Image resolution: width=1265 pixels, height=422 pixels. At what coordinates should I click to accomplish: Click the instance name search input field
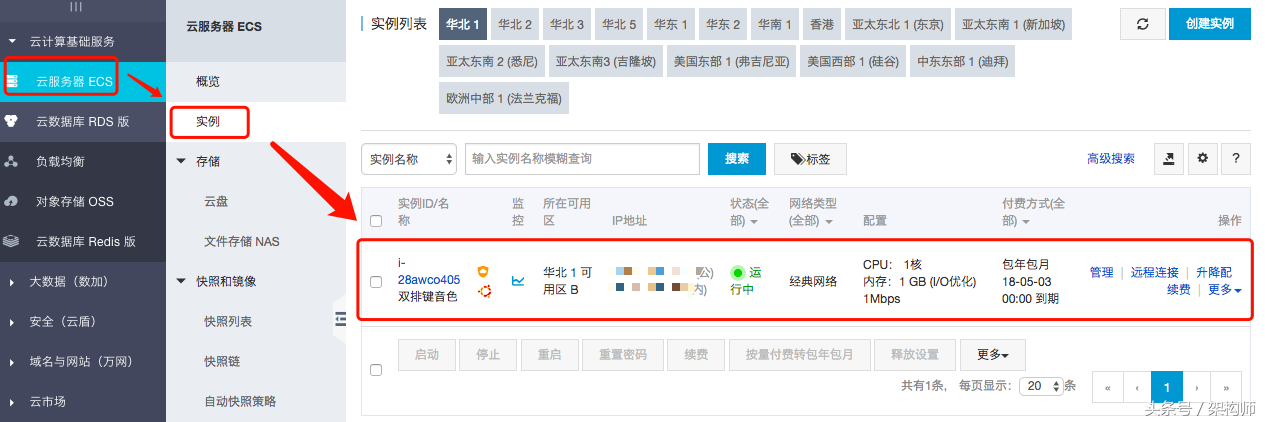pos(582,159)
